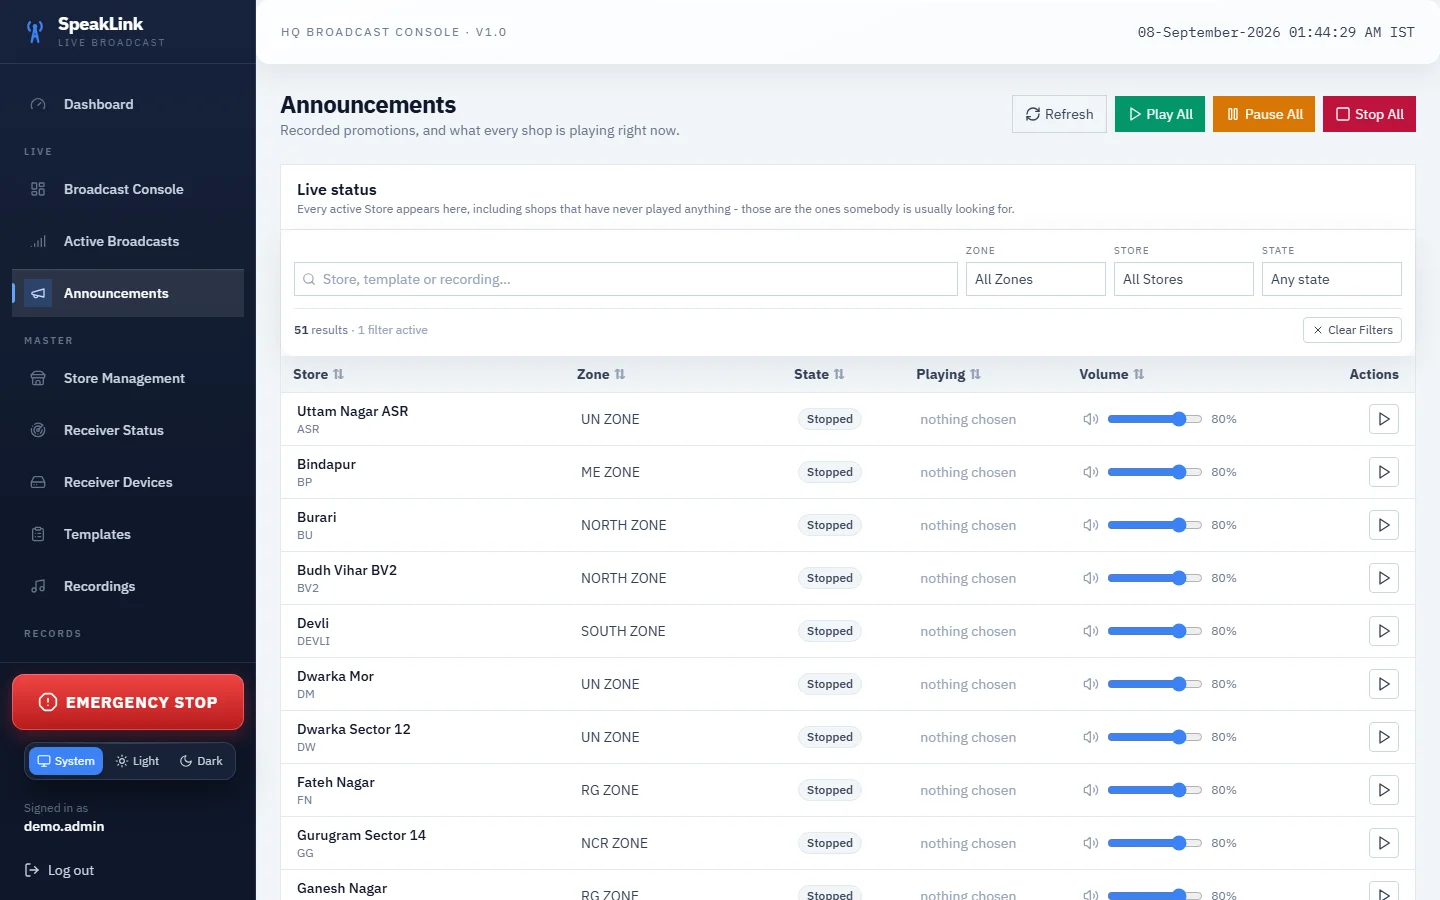Play announcement for Uttam Nagar ASR store
This screenshot has height=900, width=1440.
1384,419
